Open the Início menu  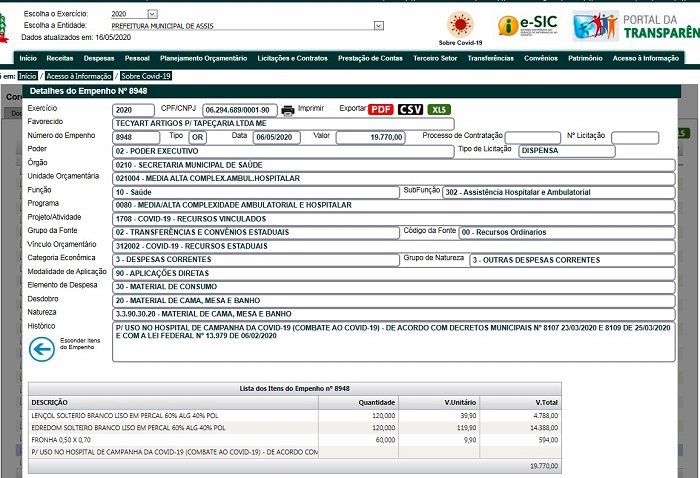pos(28,58)
